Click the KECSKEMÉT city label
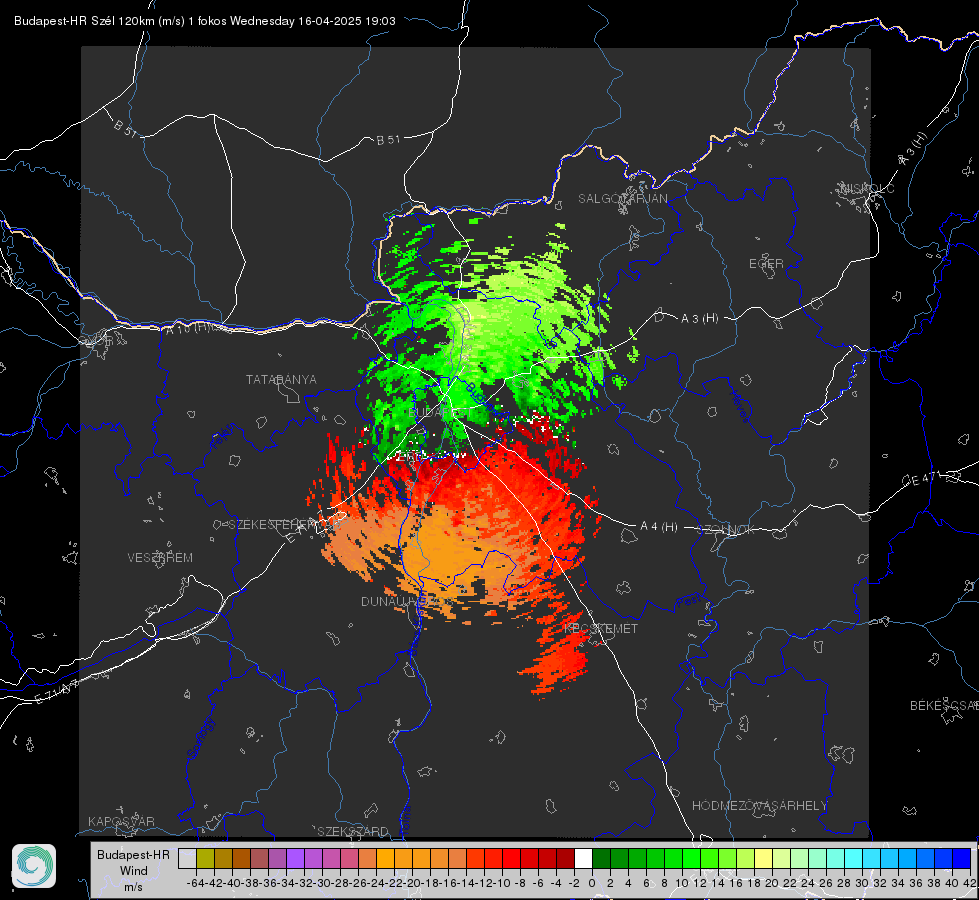 coord(601,628)
